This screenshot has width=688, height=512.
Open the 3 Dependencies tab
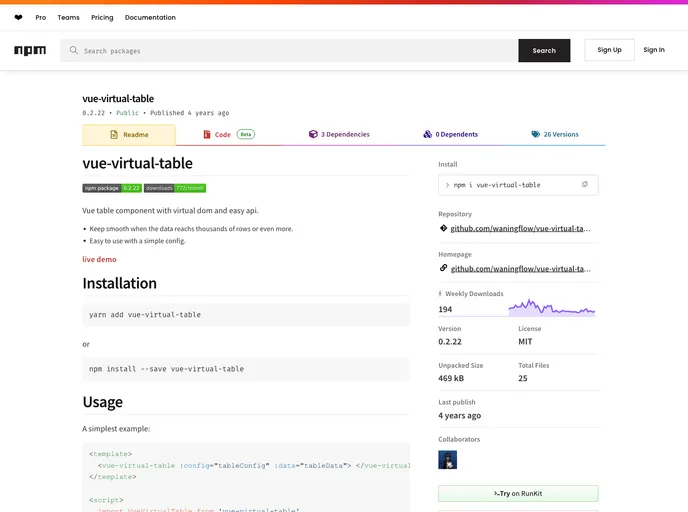click(339, 134)
